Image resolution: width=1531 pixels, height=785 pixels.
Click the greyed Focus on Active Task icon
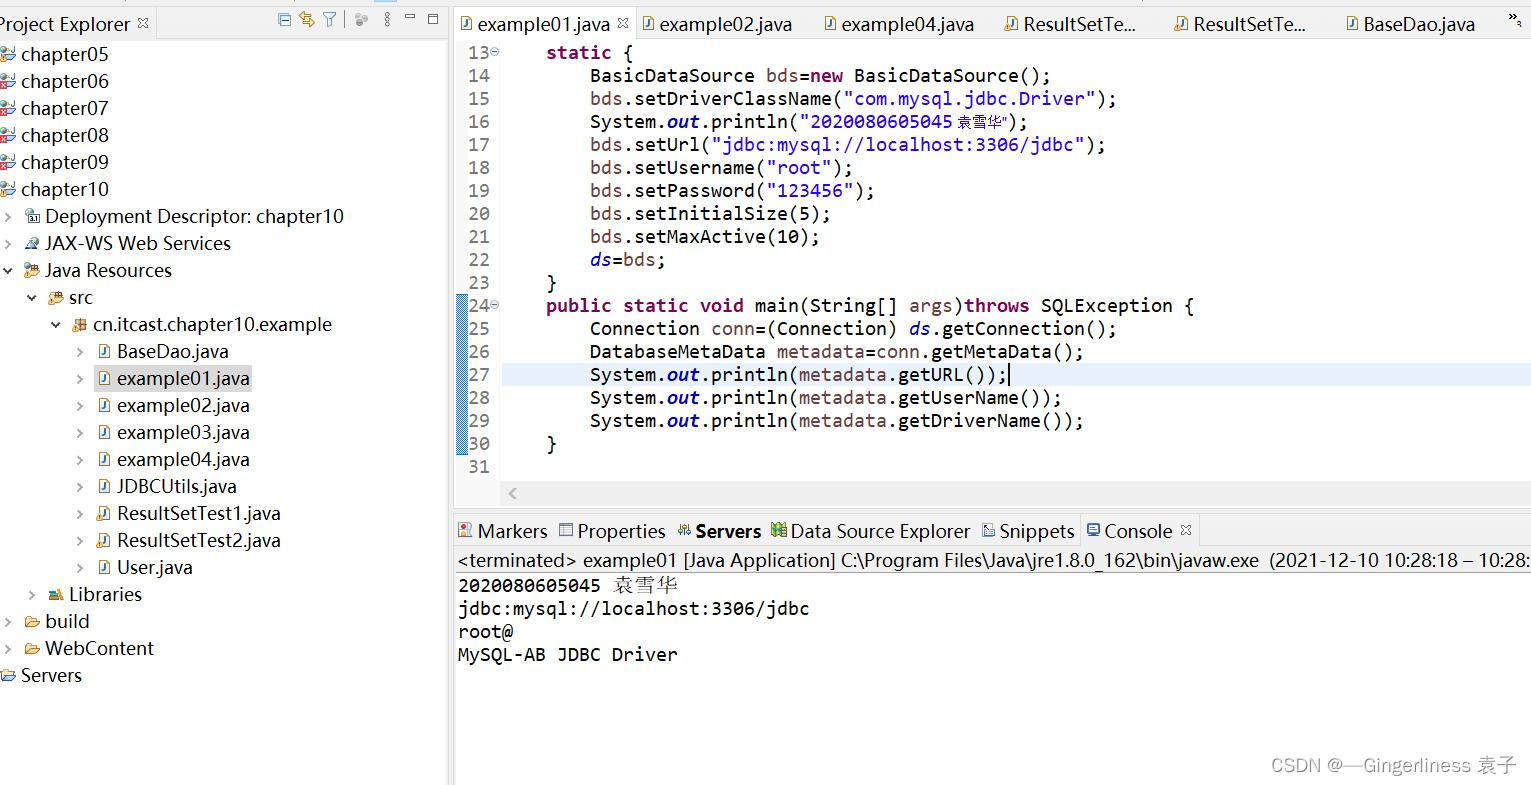[x=362, y=19]
